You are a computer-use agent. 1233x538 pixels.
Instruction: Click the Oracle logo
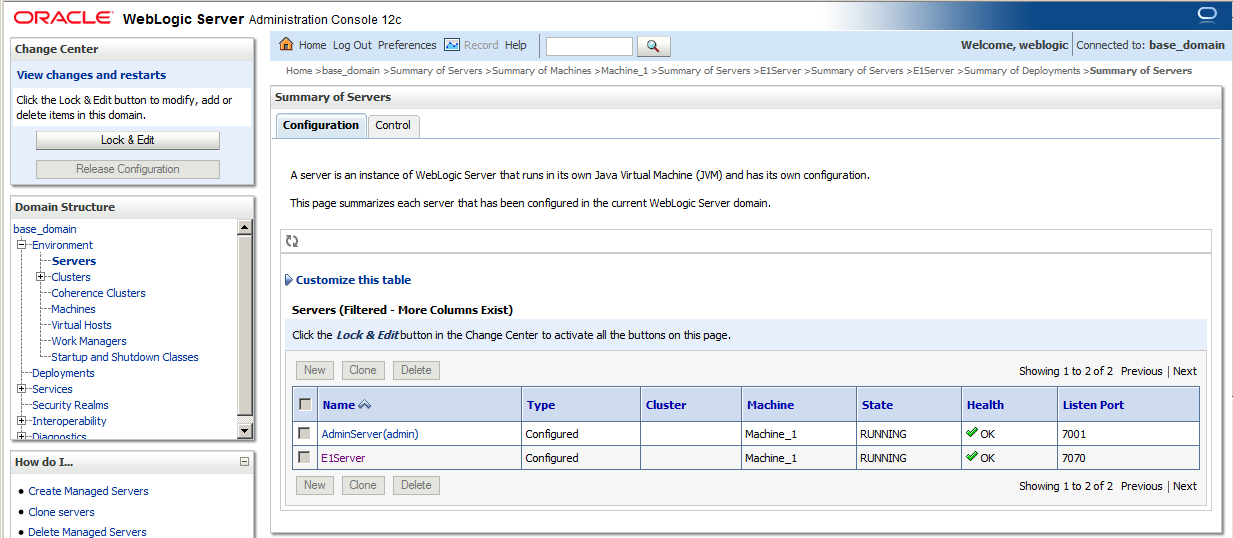(x=64, y=18)
